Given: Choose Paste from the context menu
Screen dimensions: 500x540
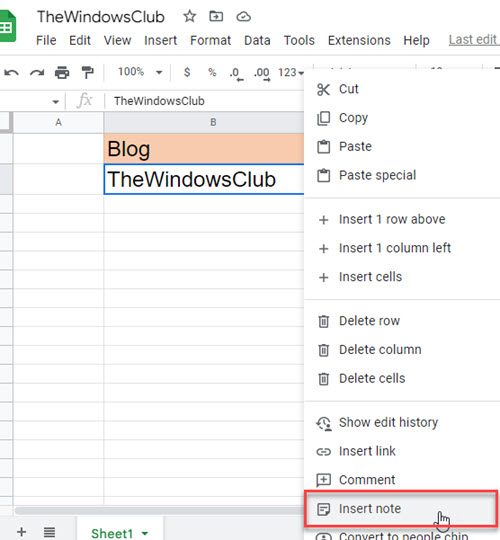Looking at the screenshot, I should click(402, 146).
